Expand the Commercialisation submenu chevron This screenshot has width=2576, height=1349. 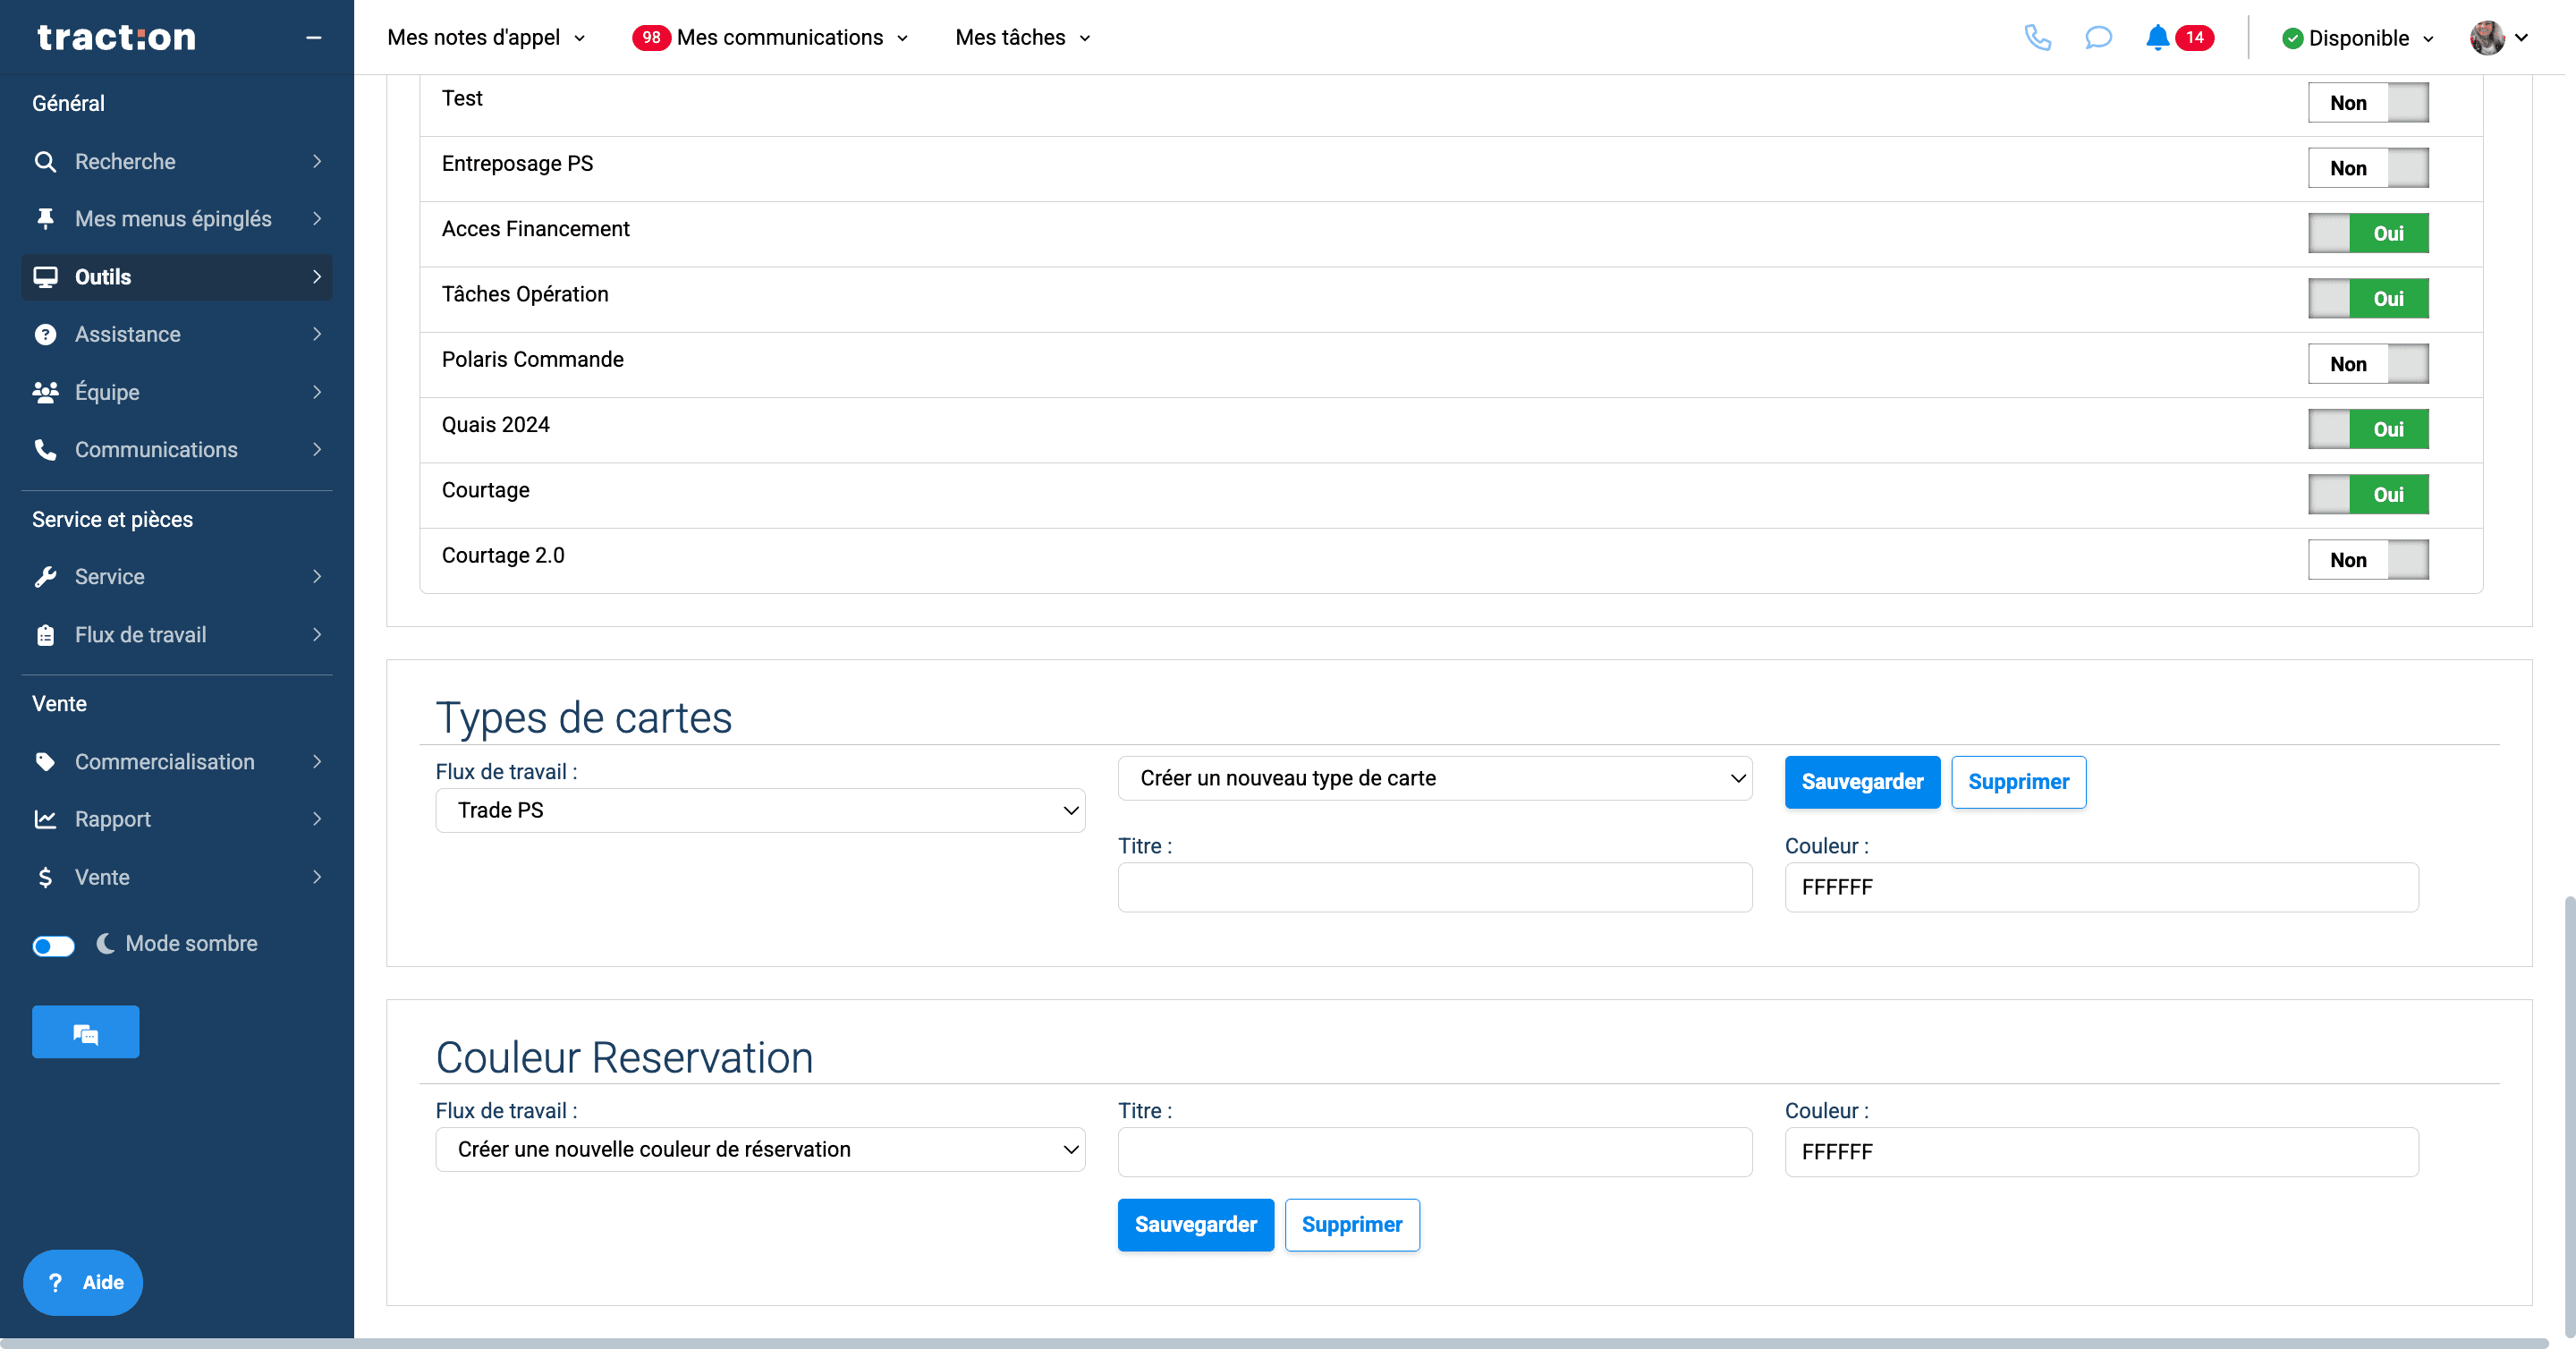coord(317,761)
